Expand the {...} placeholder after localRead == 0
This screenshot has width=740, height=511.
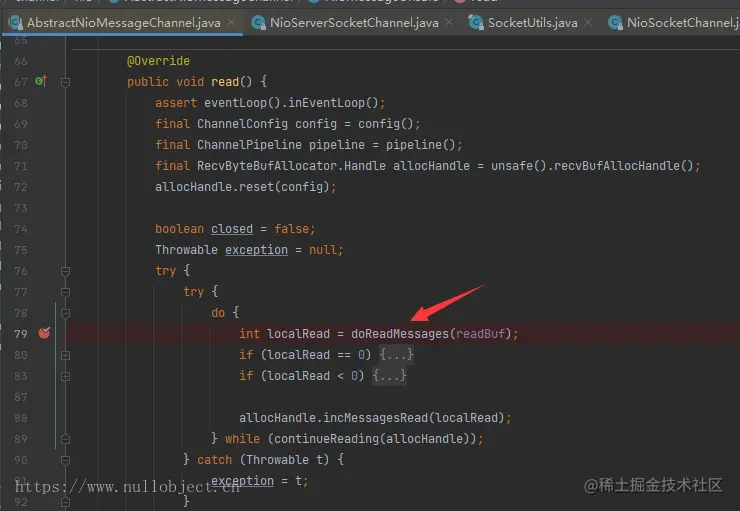(x=396, y=354)
